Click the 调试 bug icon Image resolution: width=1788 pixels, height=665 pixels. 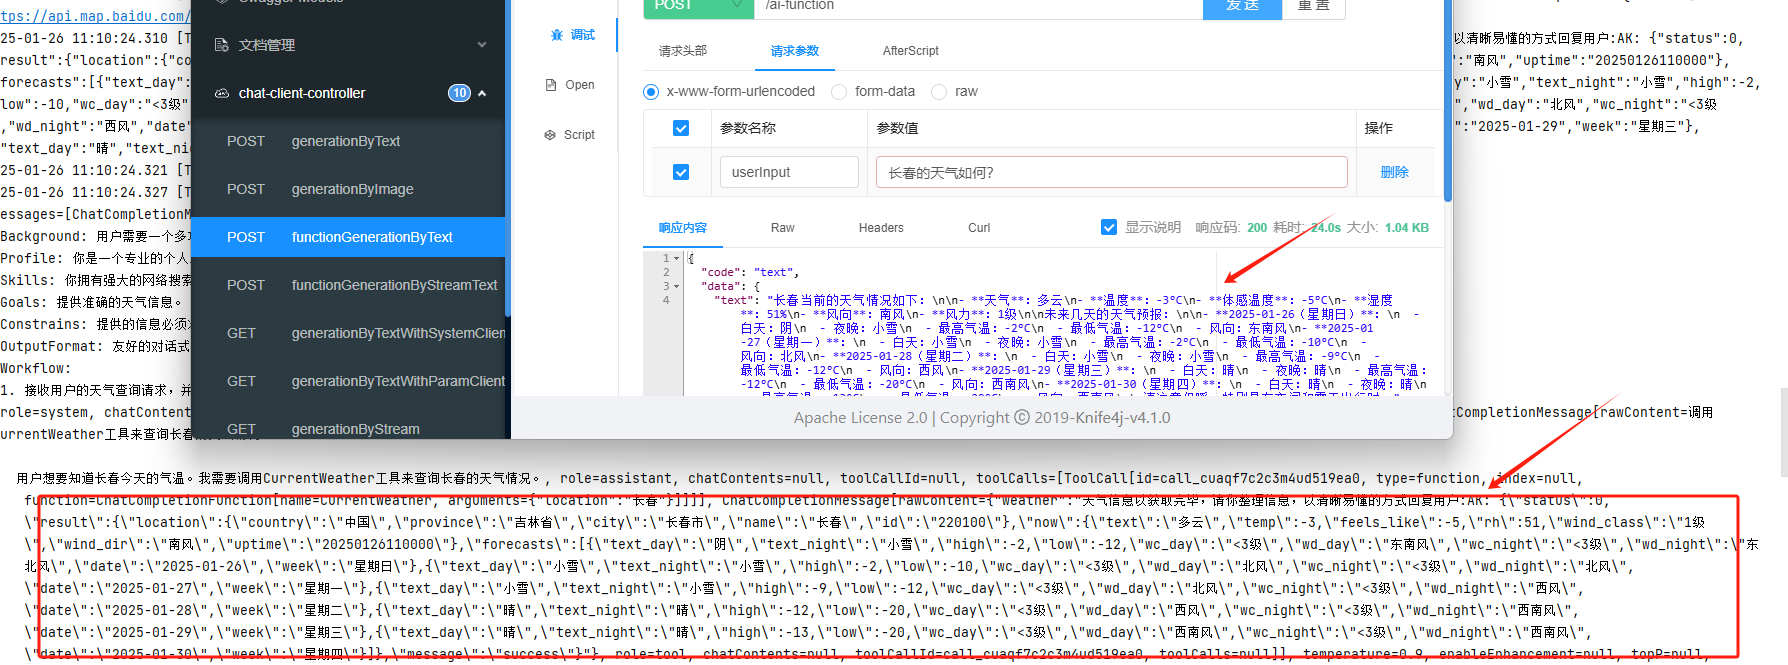point(557,35)
